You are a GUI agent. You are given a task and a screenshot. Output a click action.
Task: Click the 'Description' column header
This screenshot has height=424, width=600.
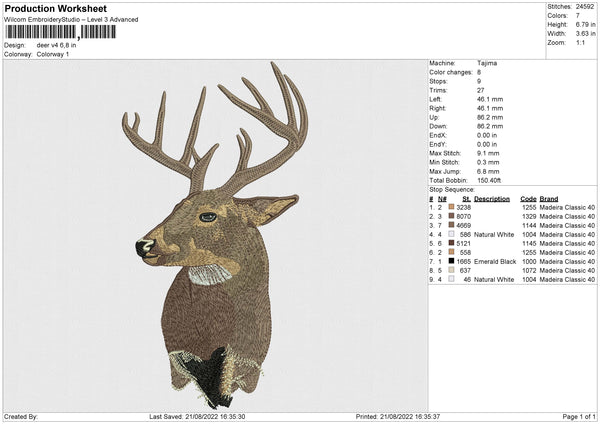click(492, 199)
